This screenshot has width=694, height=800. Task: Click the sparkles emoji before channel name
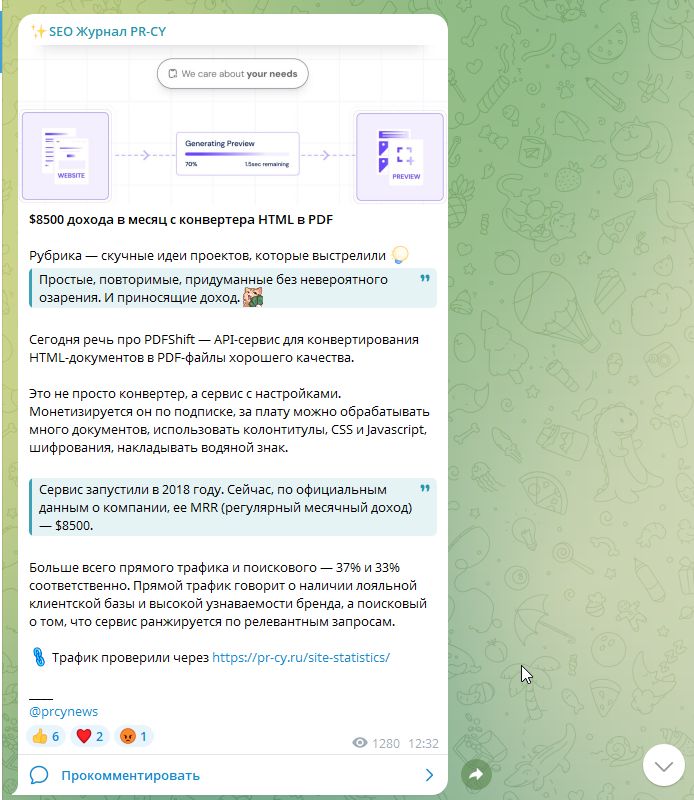click(x=38, y=32)
